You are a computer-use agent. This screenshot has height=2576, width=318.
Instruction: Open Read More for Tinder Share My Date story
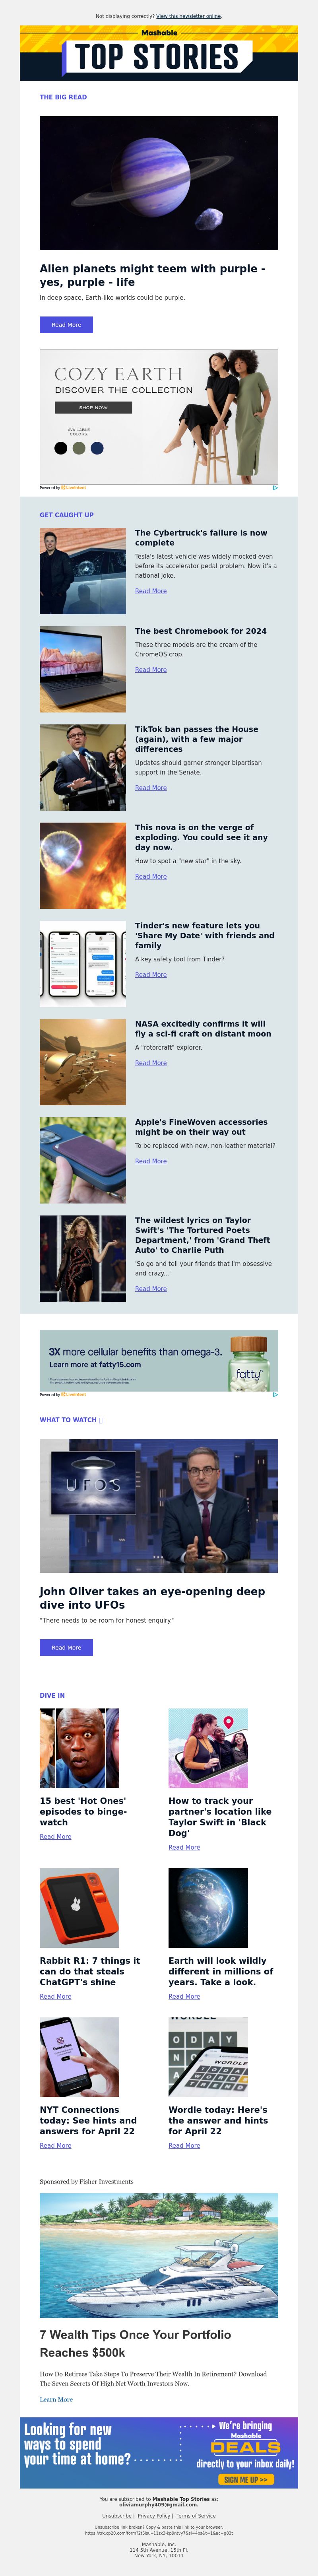[151, 975]
